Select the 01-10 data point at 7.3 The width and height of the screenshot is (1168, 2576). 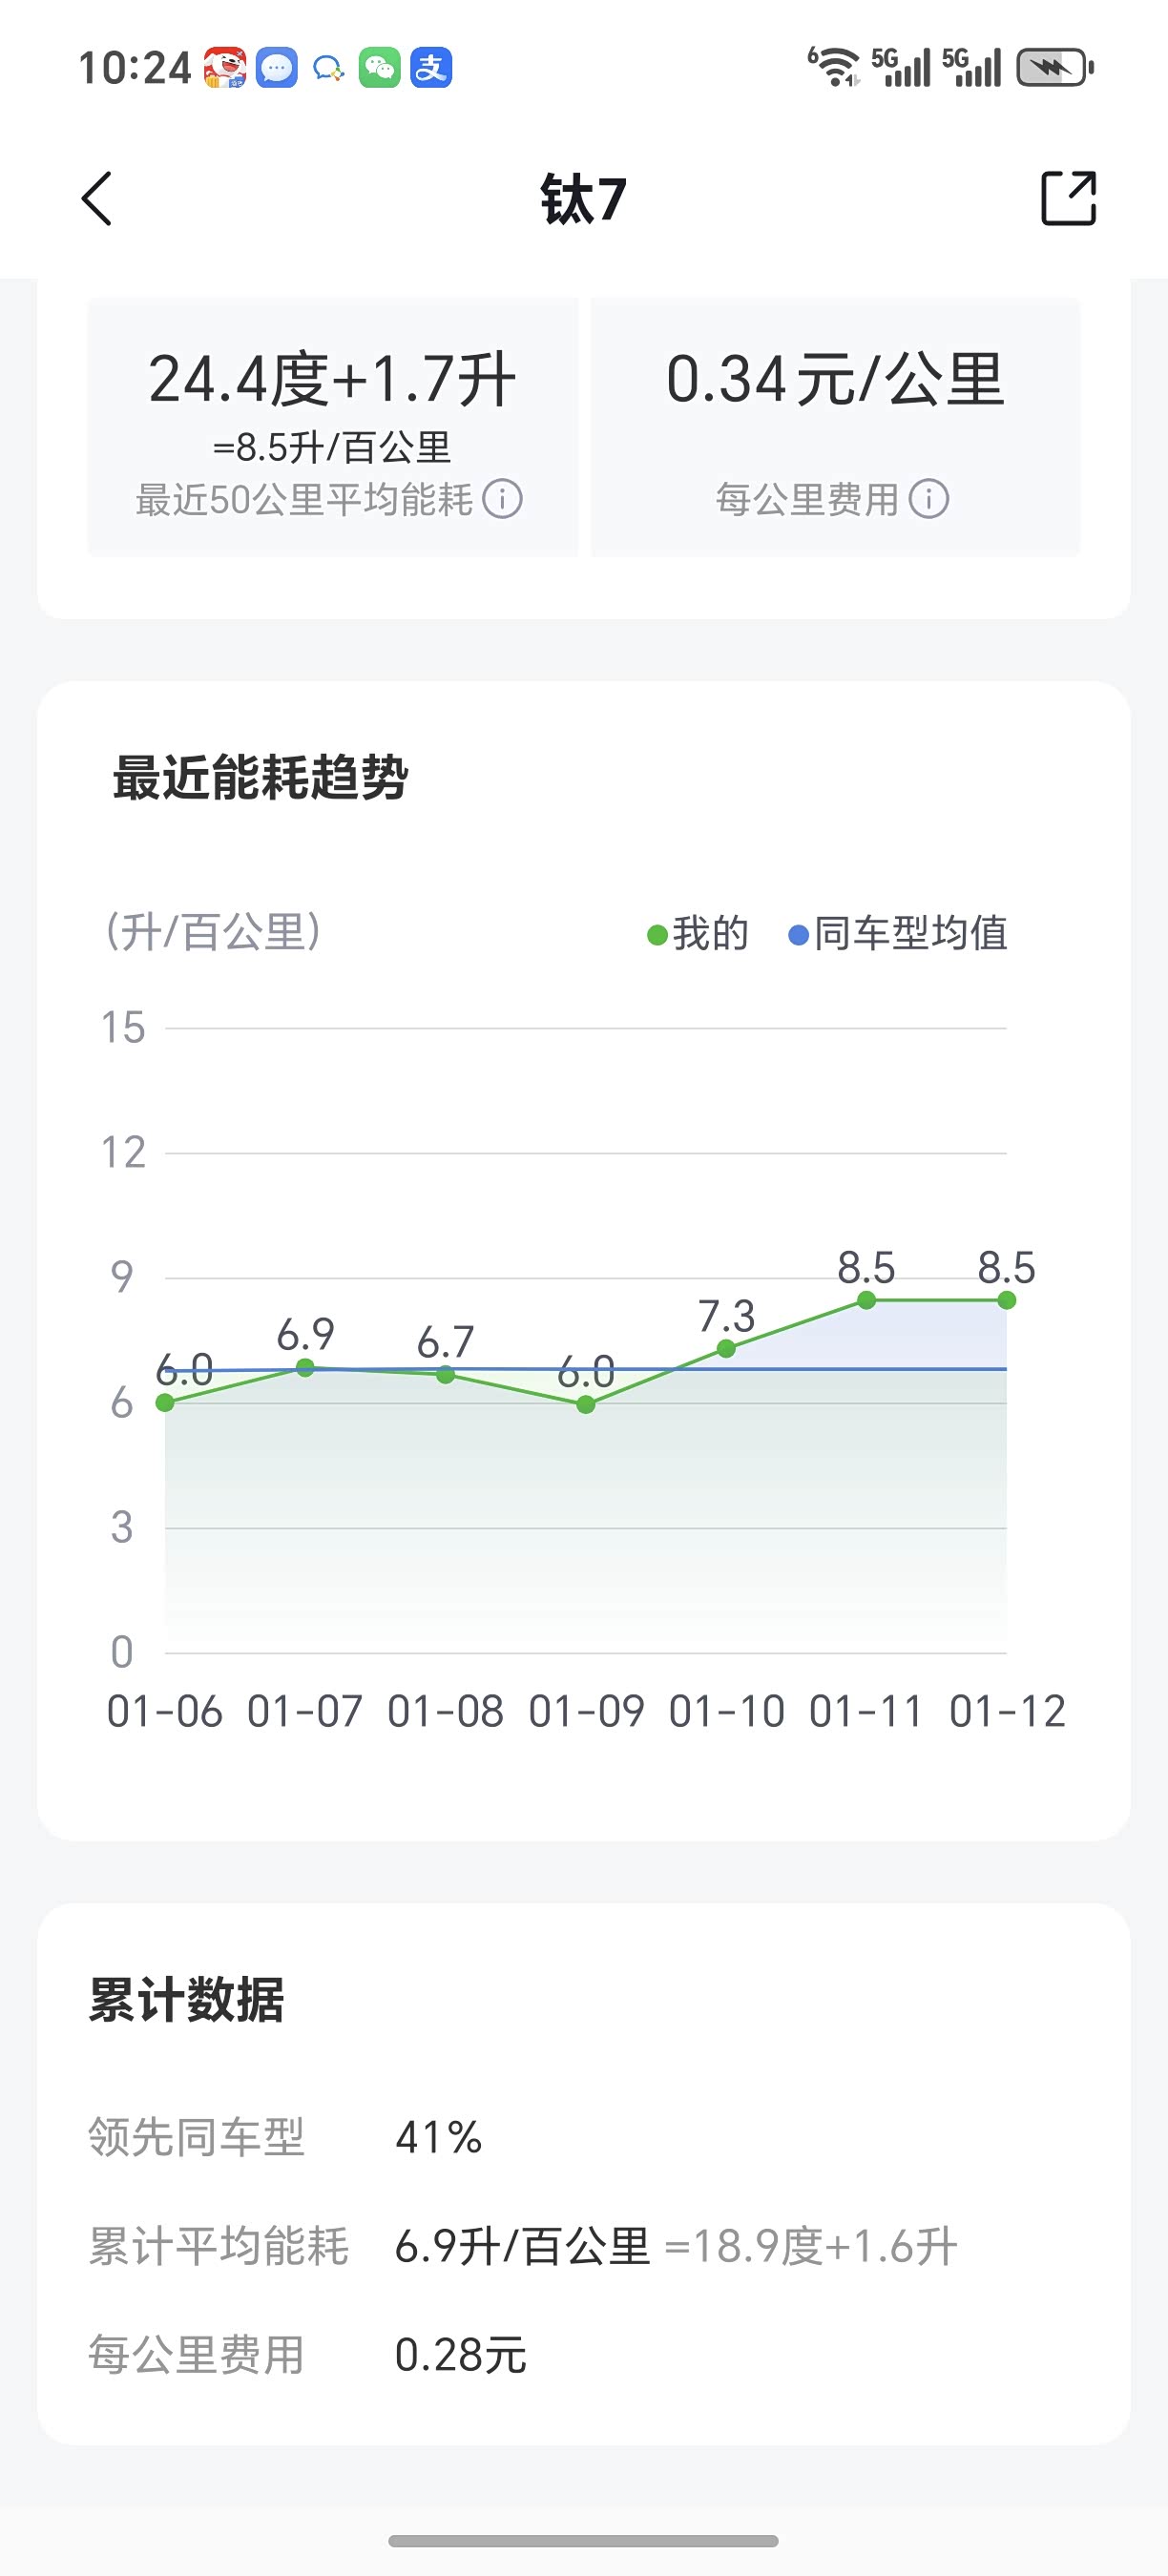pos(727,1349)
